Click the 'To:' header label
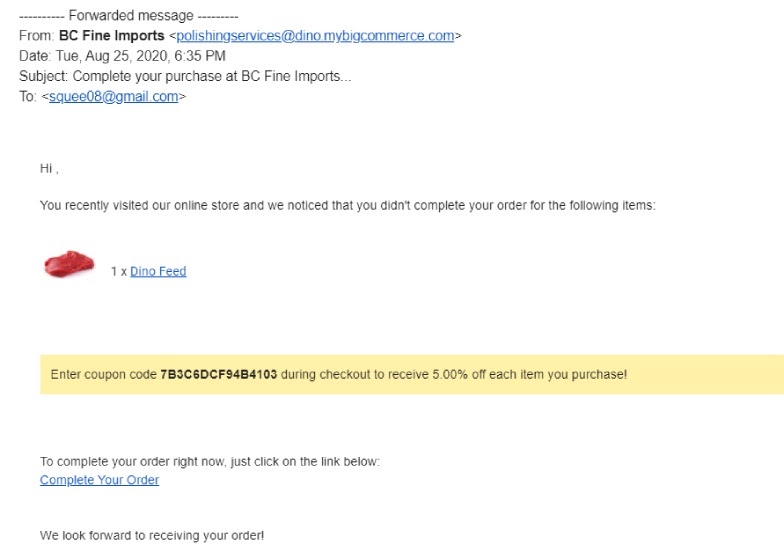The height and width of the screenshot is (552, 784). [x=28, y=97]
